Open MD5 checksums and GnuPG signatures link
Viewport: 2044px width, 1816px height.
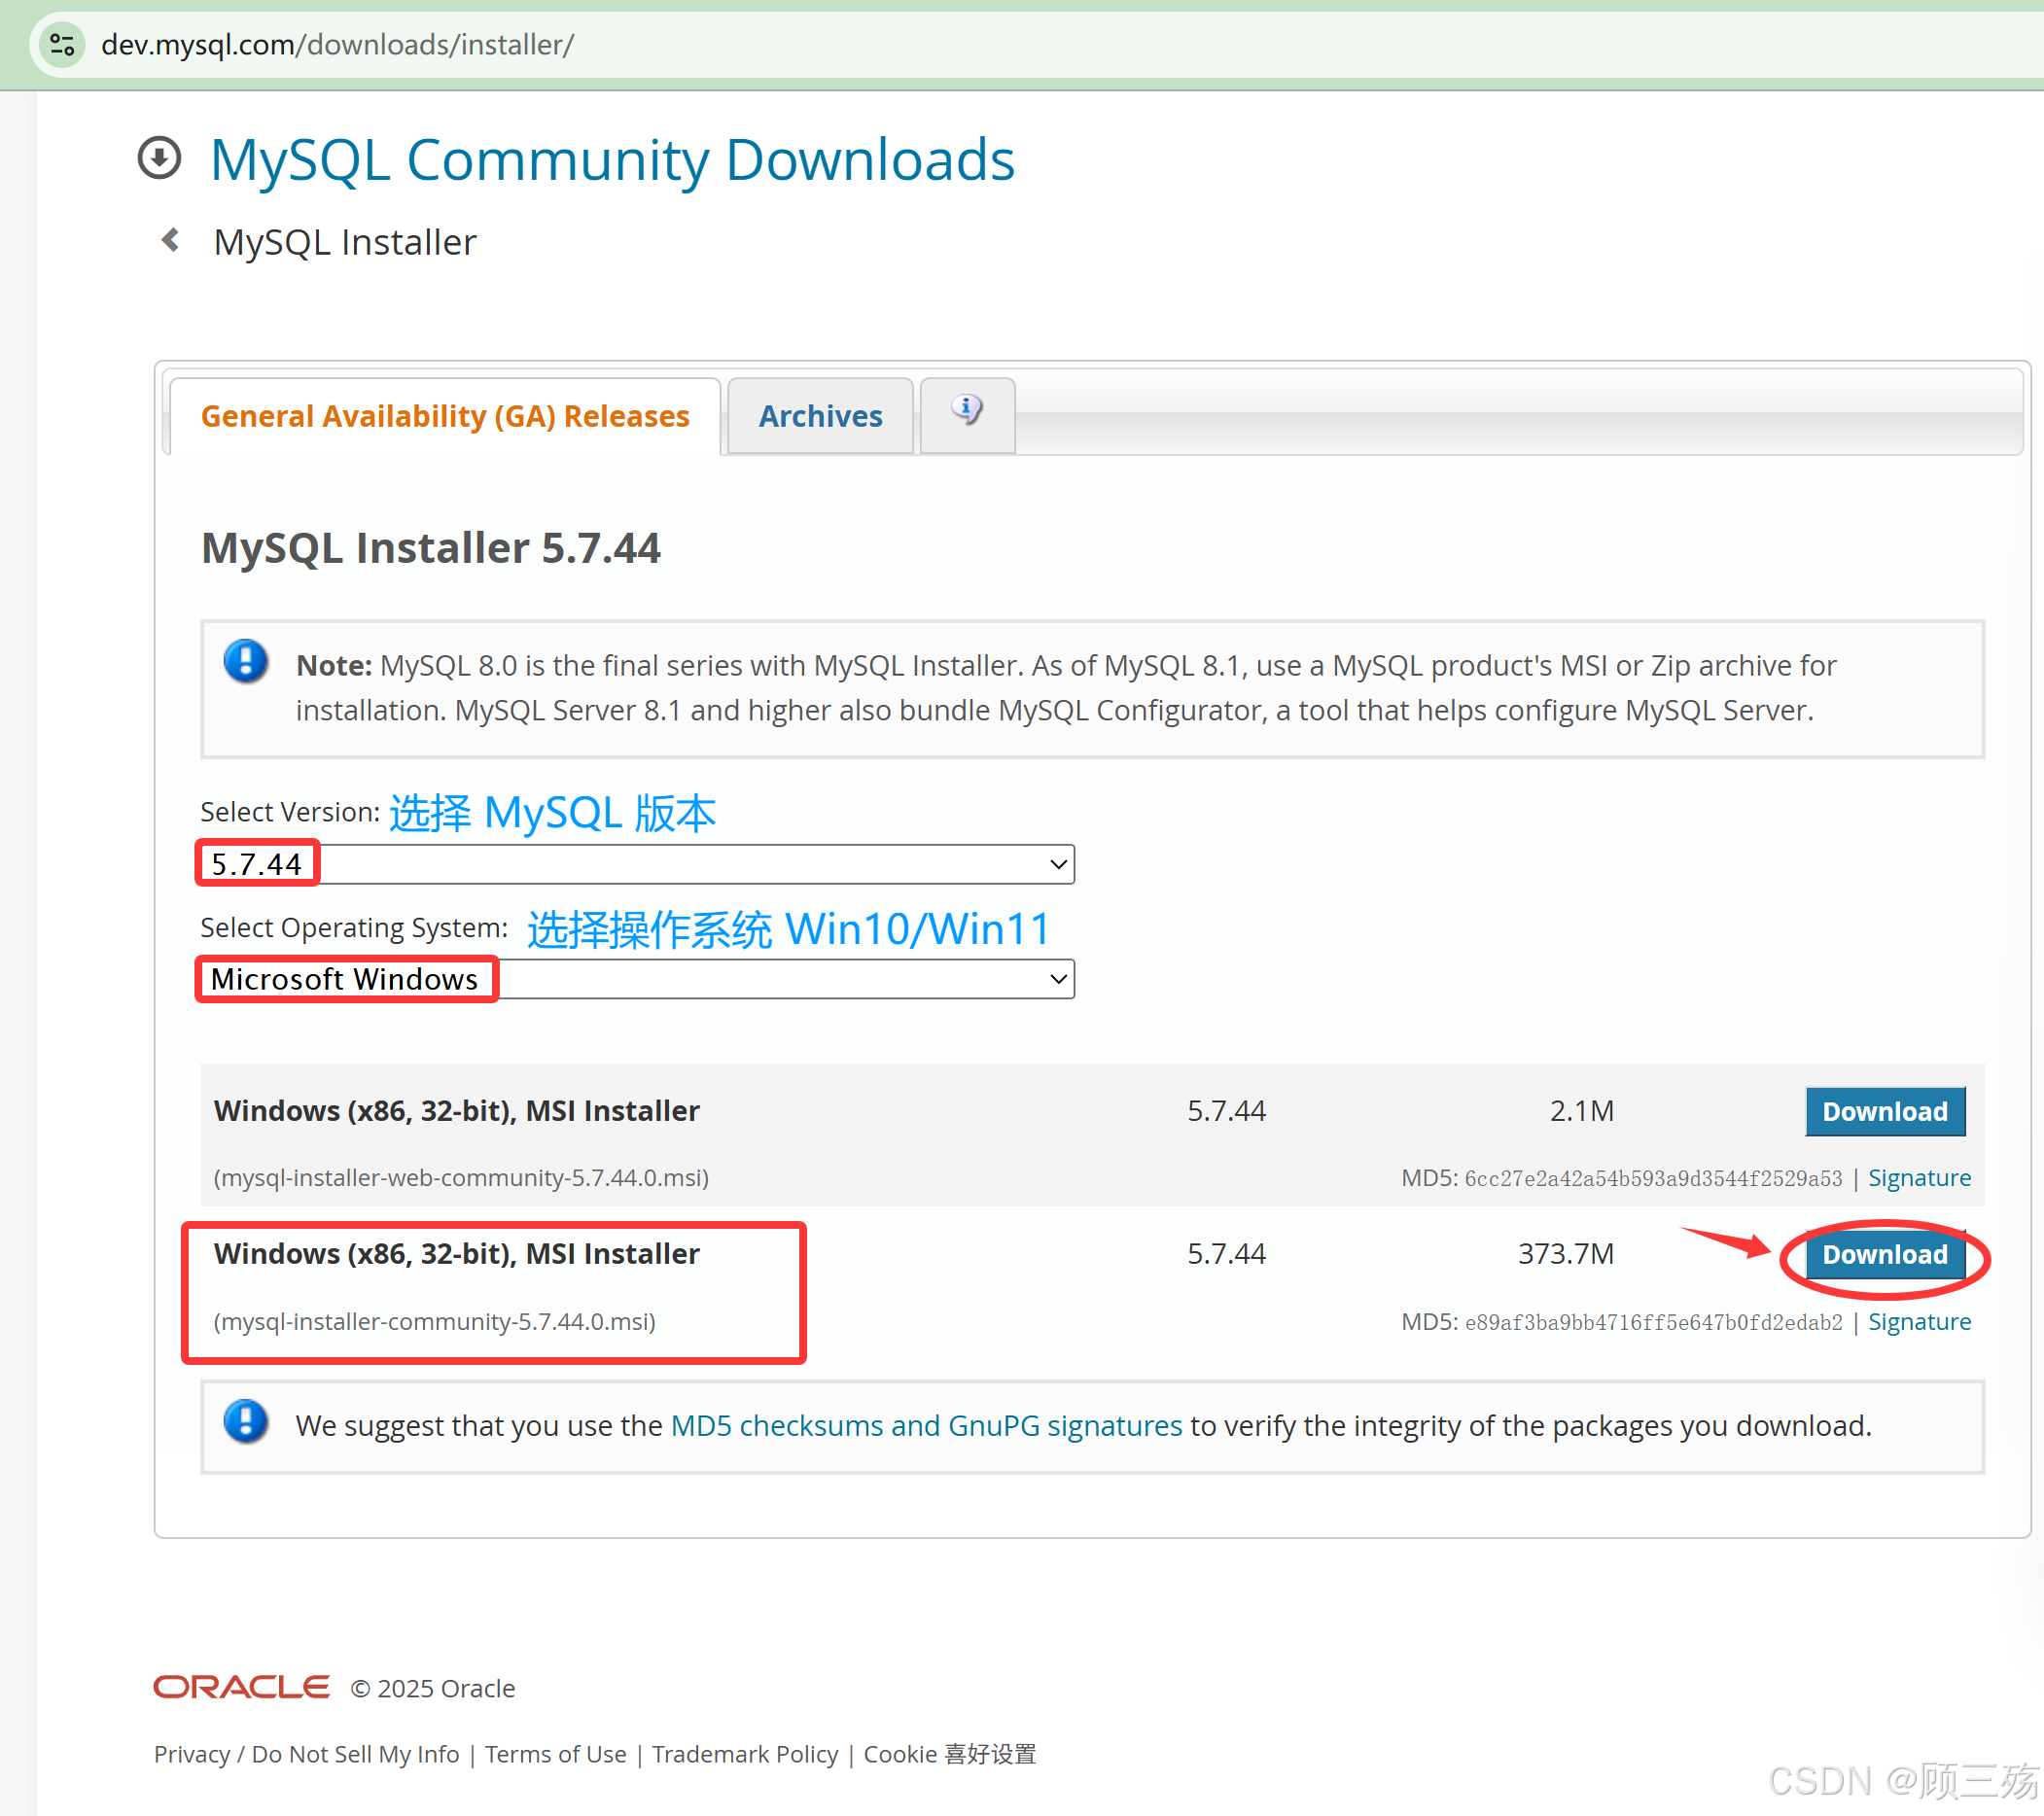coord(926,1425)
